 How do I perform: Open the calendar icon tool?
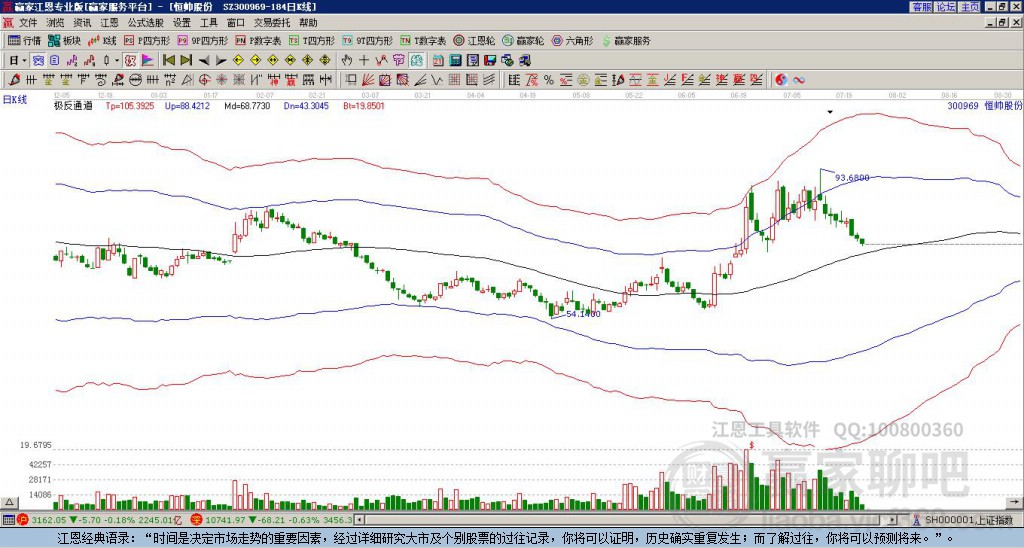coord(438,60)
